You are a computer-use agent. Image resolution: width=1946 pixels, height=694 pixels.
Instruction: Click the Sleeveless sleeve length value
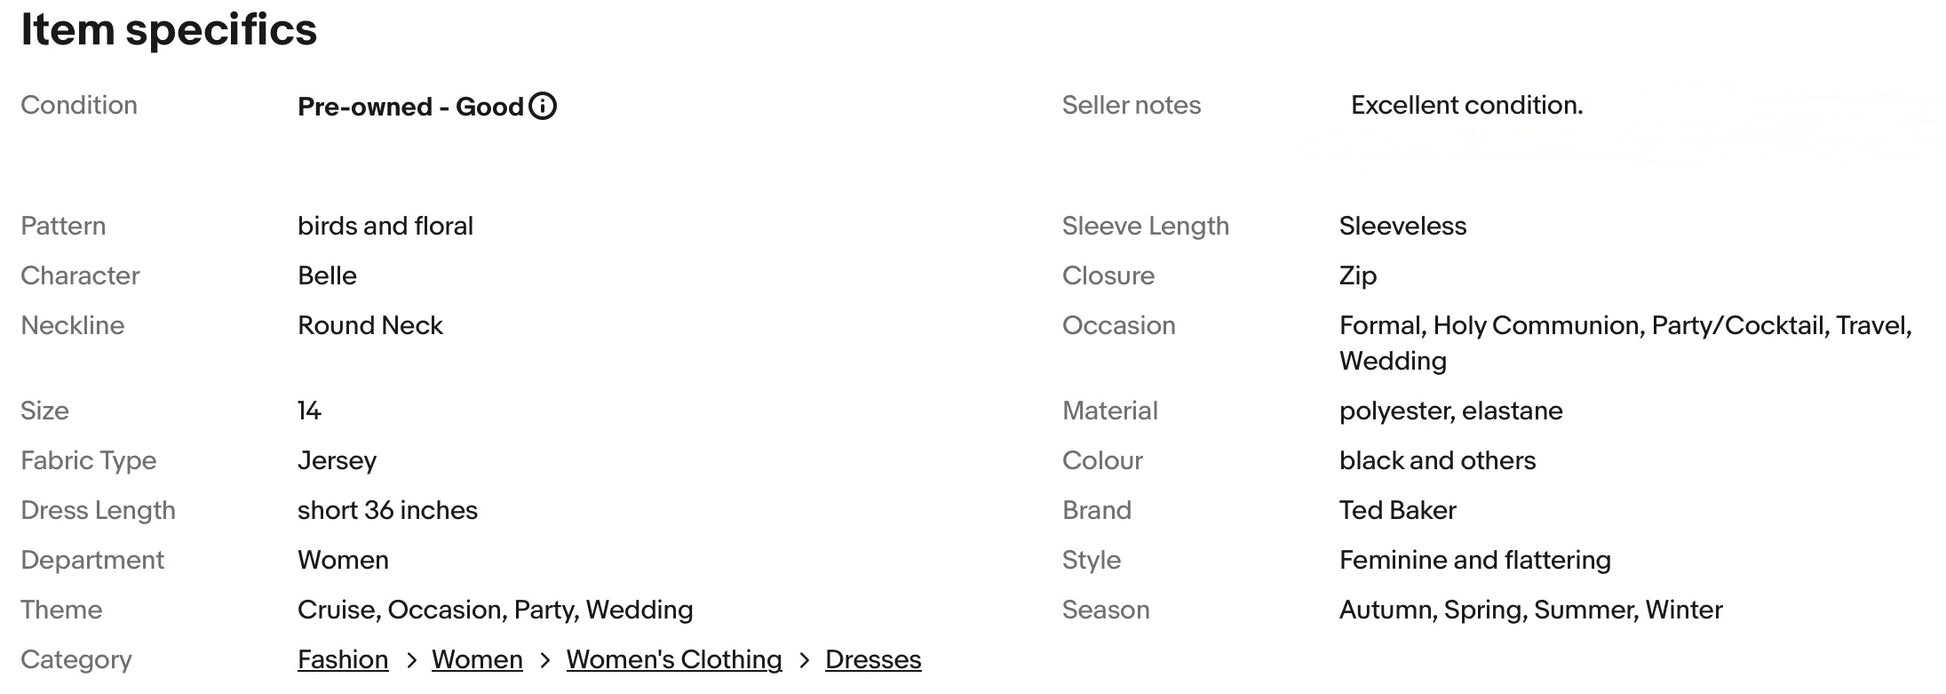[1402, 226]
